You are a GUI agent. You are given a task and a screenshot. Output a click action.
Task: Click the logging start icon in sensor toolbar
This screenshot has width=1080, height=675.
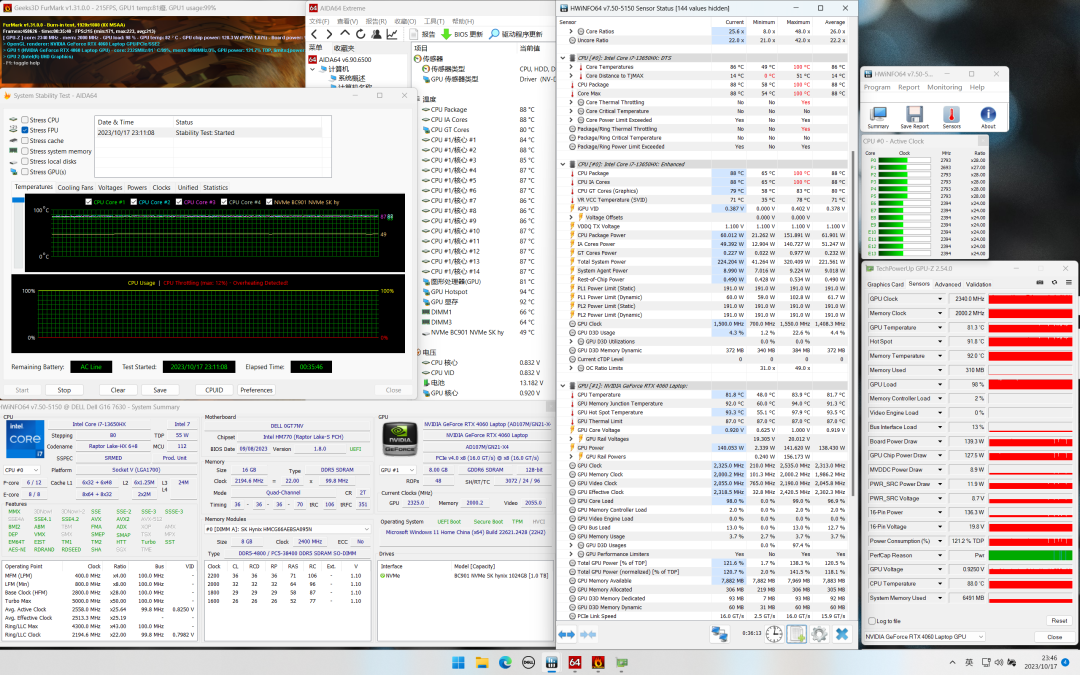tap(796, 634)
